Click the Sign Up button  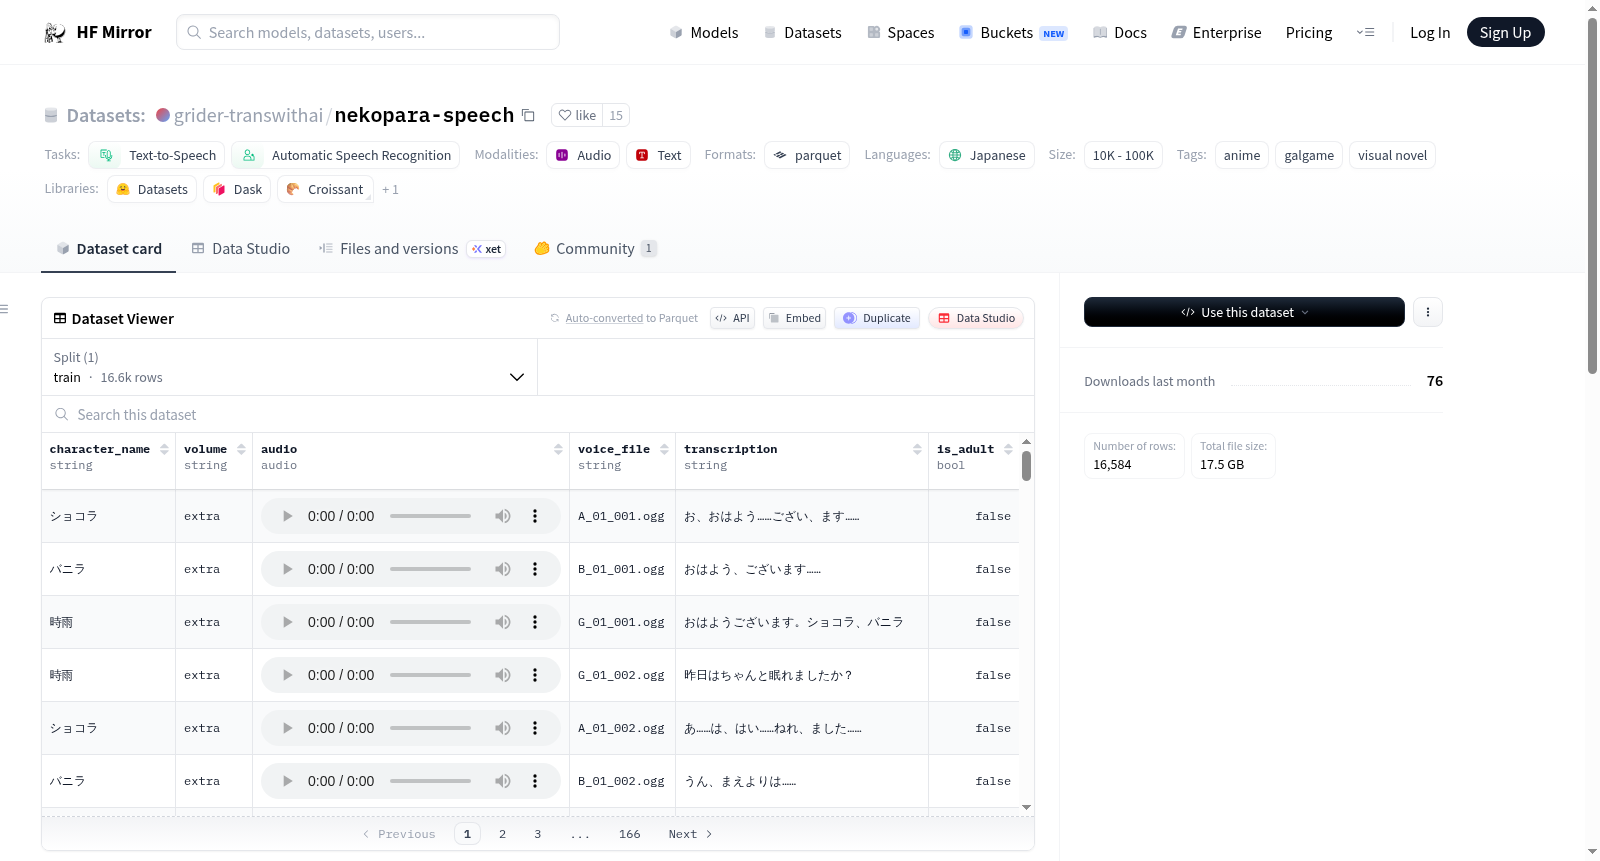[x=1505, y=33]
